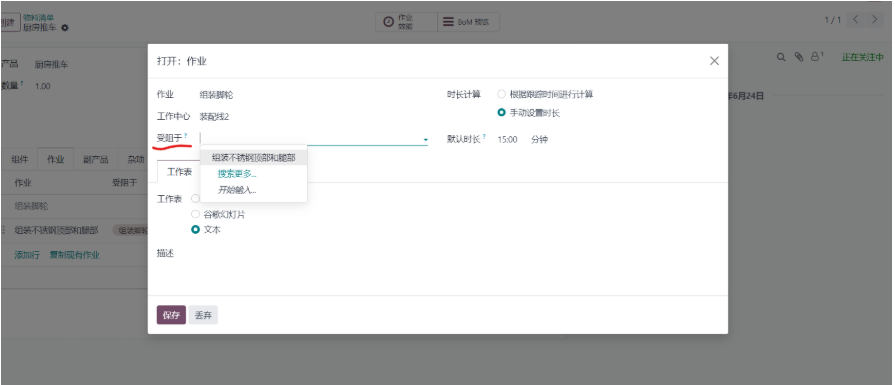Choose 文本 worksheet radio option
This screenshot has height=385, width=895.
tap(195, 230)
